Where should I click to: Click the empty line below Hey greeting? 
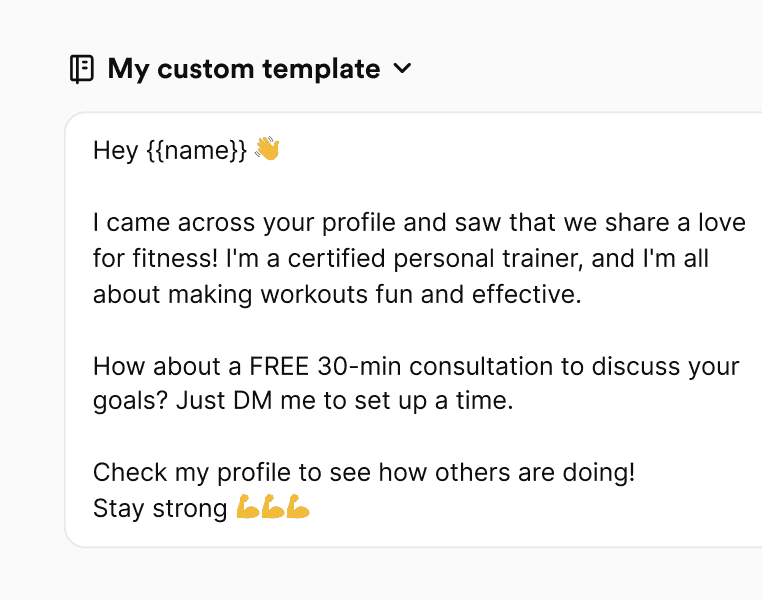coord(300,186)
